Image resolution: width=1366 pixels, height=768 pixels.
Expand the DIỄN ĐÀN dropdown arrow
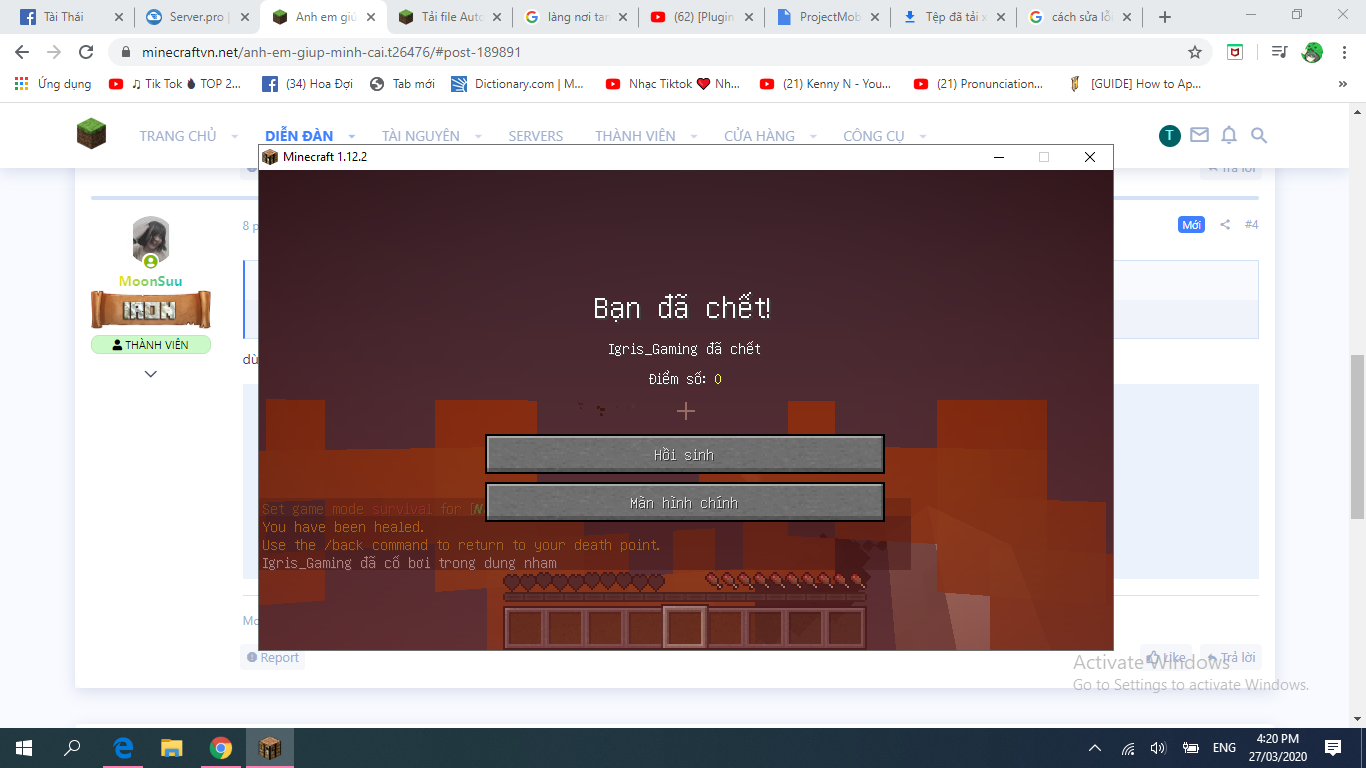[352, 136]
